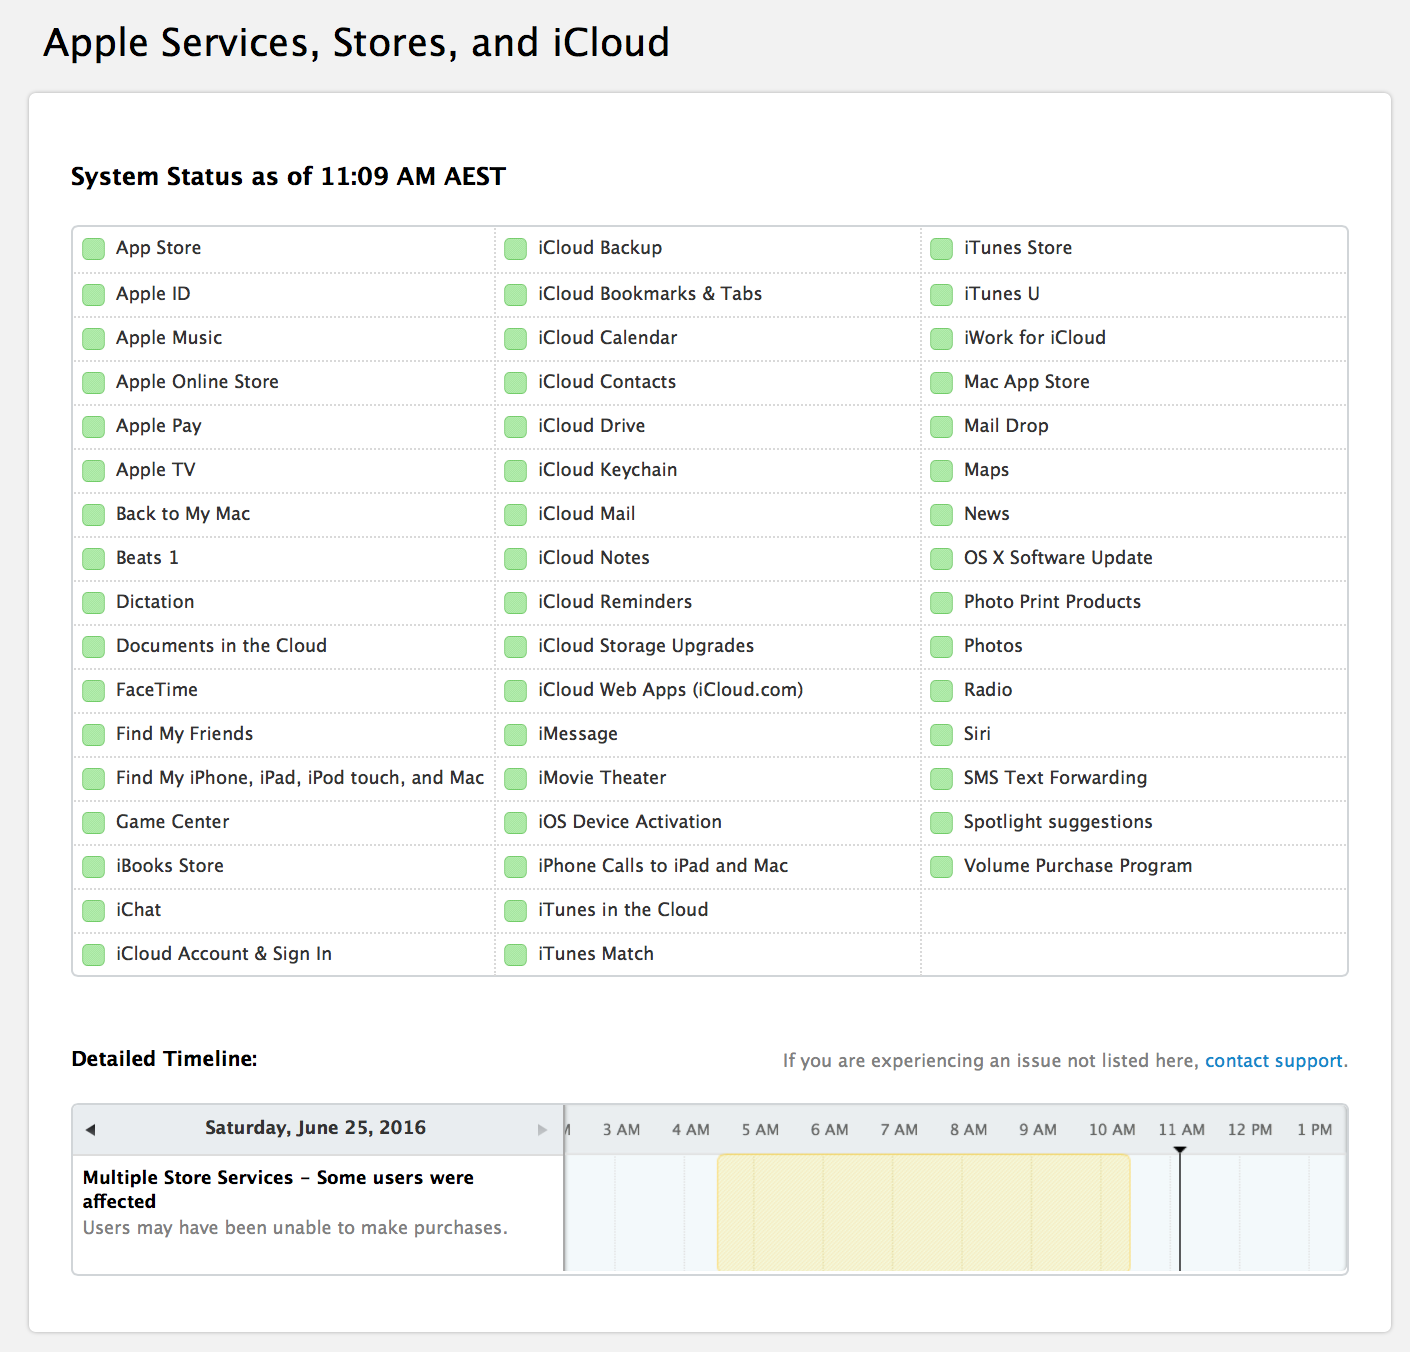Click the Apple Pay status indicator

coord(94,427)
